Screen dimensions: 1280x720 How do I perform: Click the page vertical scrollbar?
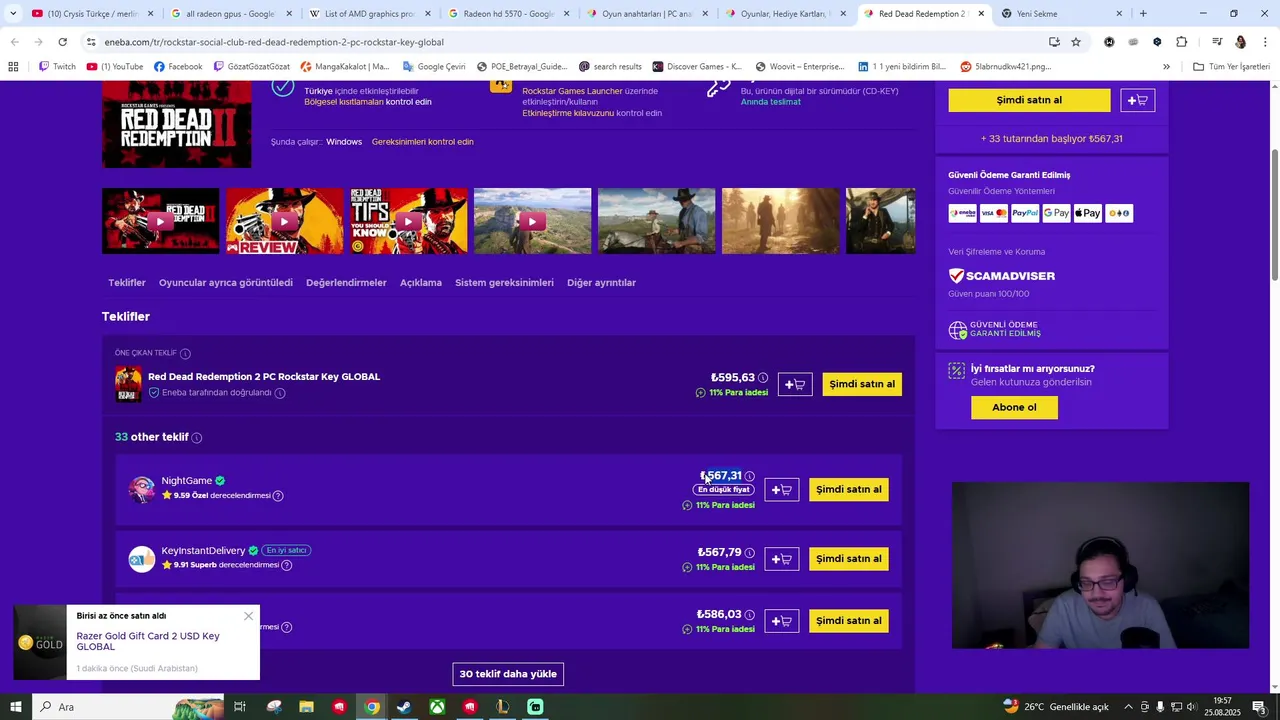click(1274, 215)
